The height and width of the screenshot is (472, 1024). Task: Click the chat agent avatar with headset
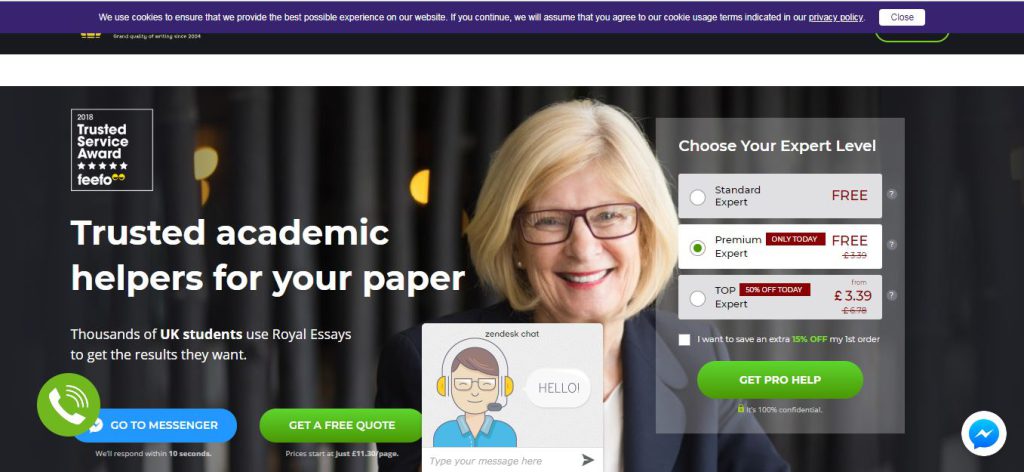coord(475,394)
